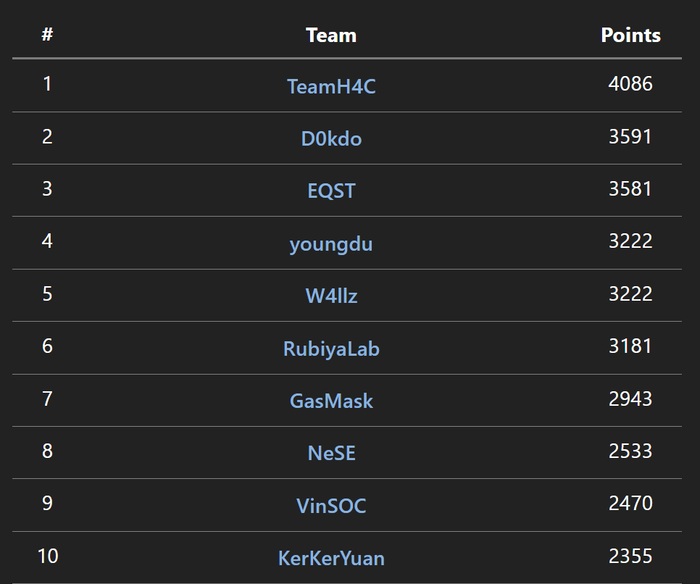Click the # rank column header
The image size is (700, 584).
(x=47, y=34)
